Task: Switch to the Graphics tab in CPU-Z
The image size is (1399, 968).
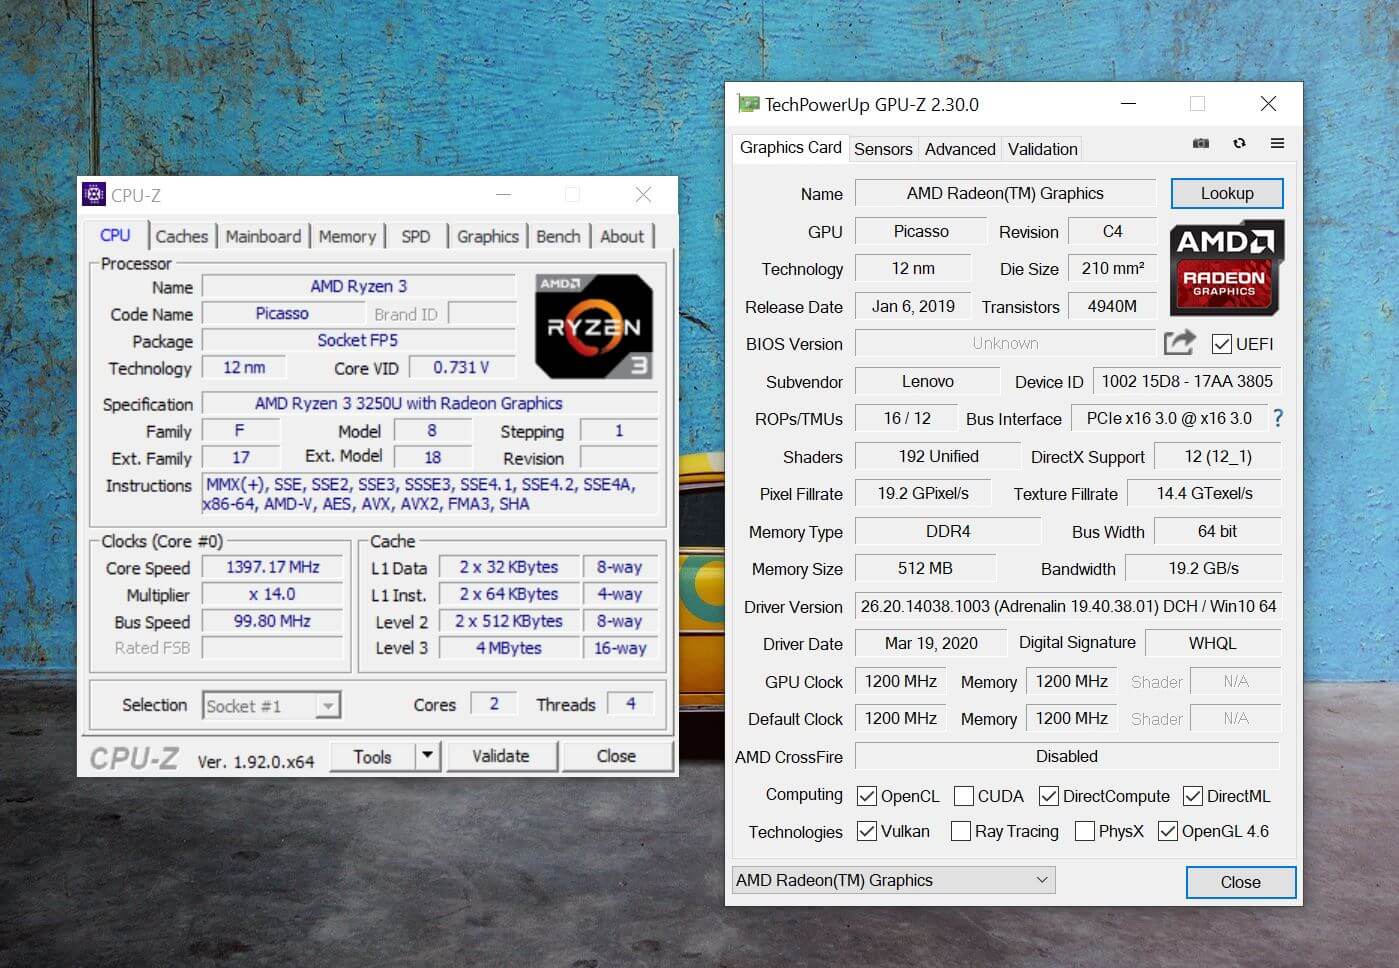Action: pyautogui.click(x=488, y=236)
